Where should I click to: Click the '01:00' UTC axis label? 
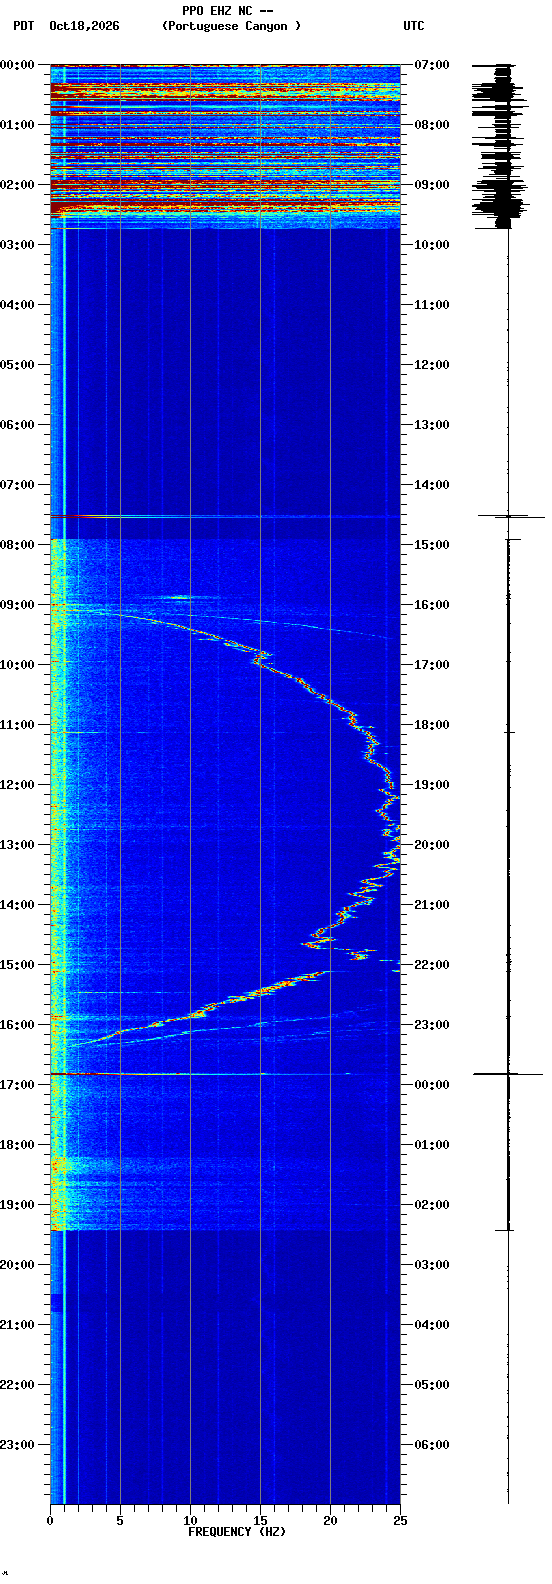(x=432, y=1145)
